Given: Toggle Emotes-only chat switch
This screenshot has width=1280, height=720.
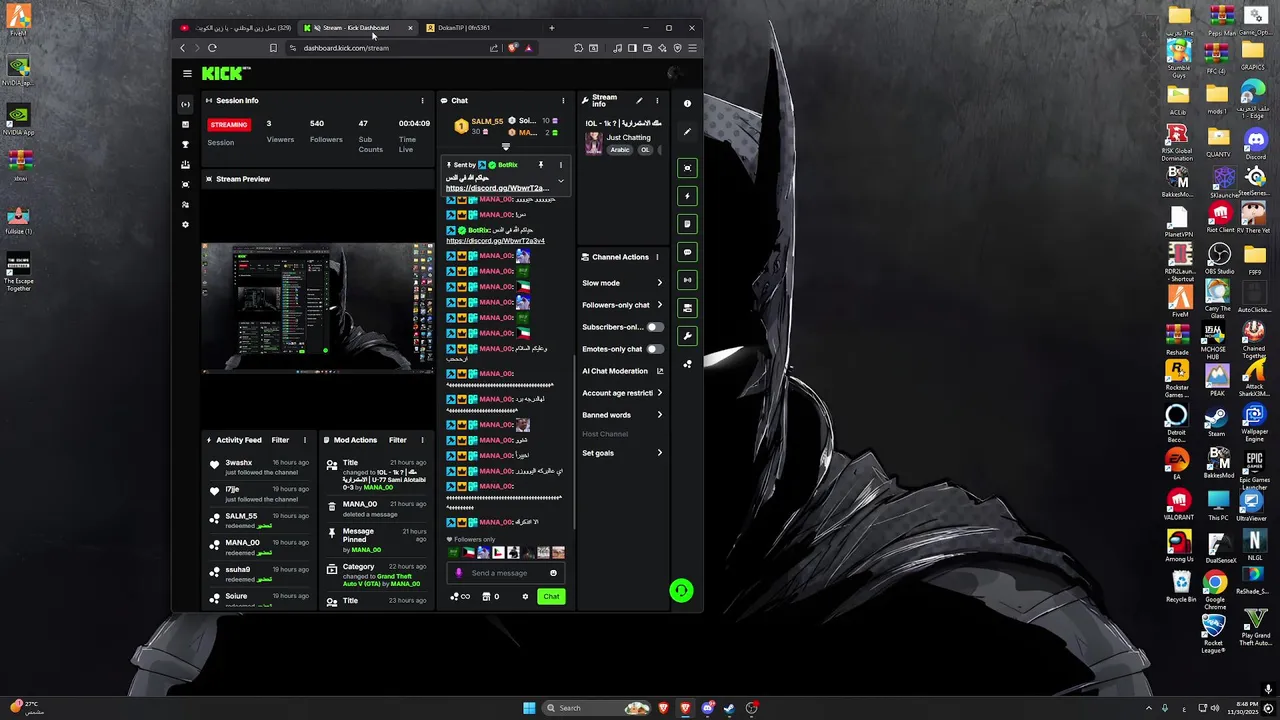Looking at the screenshot, I should pyautogui.click(x=654, y=349).
